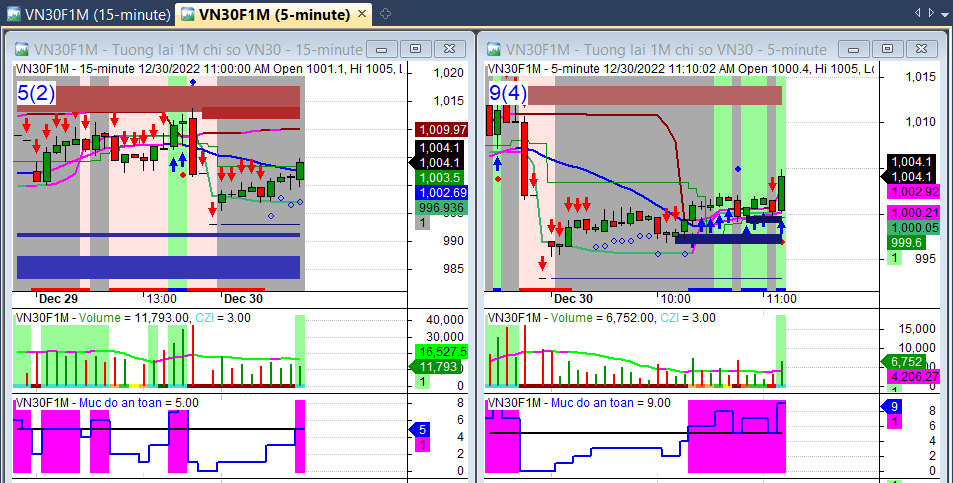
Task: Click Volume = 11,793.00 pane title
Action: tap(134, 318)
